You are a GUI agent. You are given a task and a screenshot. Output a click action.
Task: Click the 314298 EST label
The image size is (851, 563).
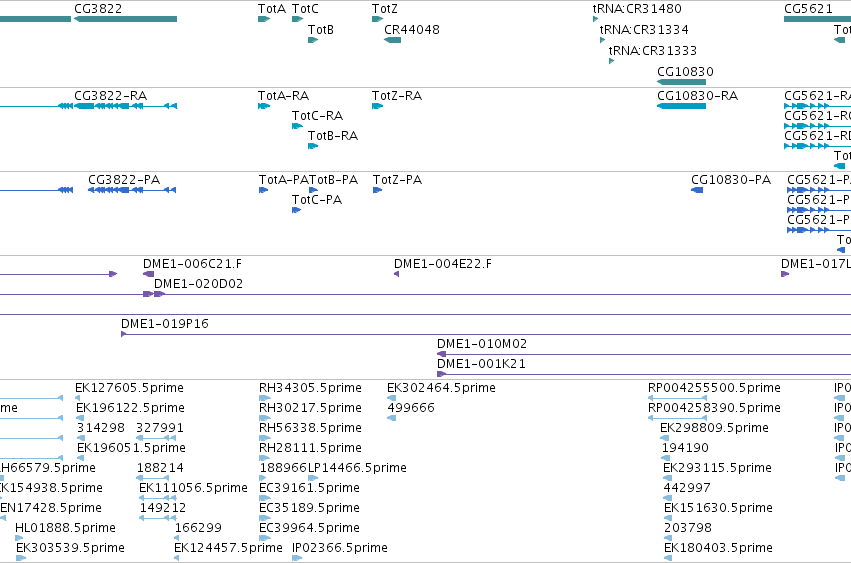[x=101, y=428]
